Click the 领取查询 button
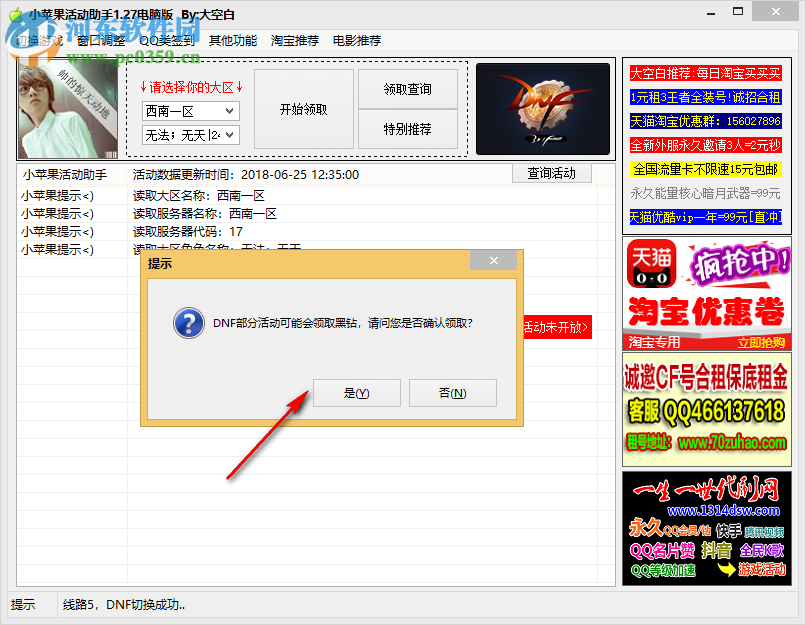The image size is (806, 625). [408, 89]
